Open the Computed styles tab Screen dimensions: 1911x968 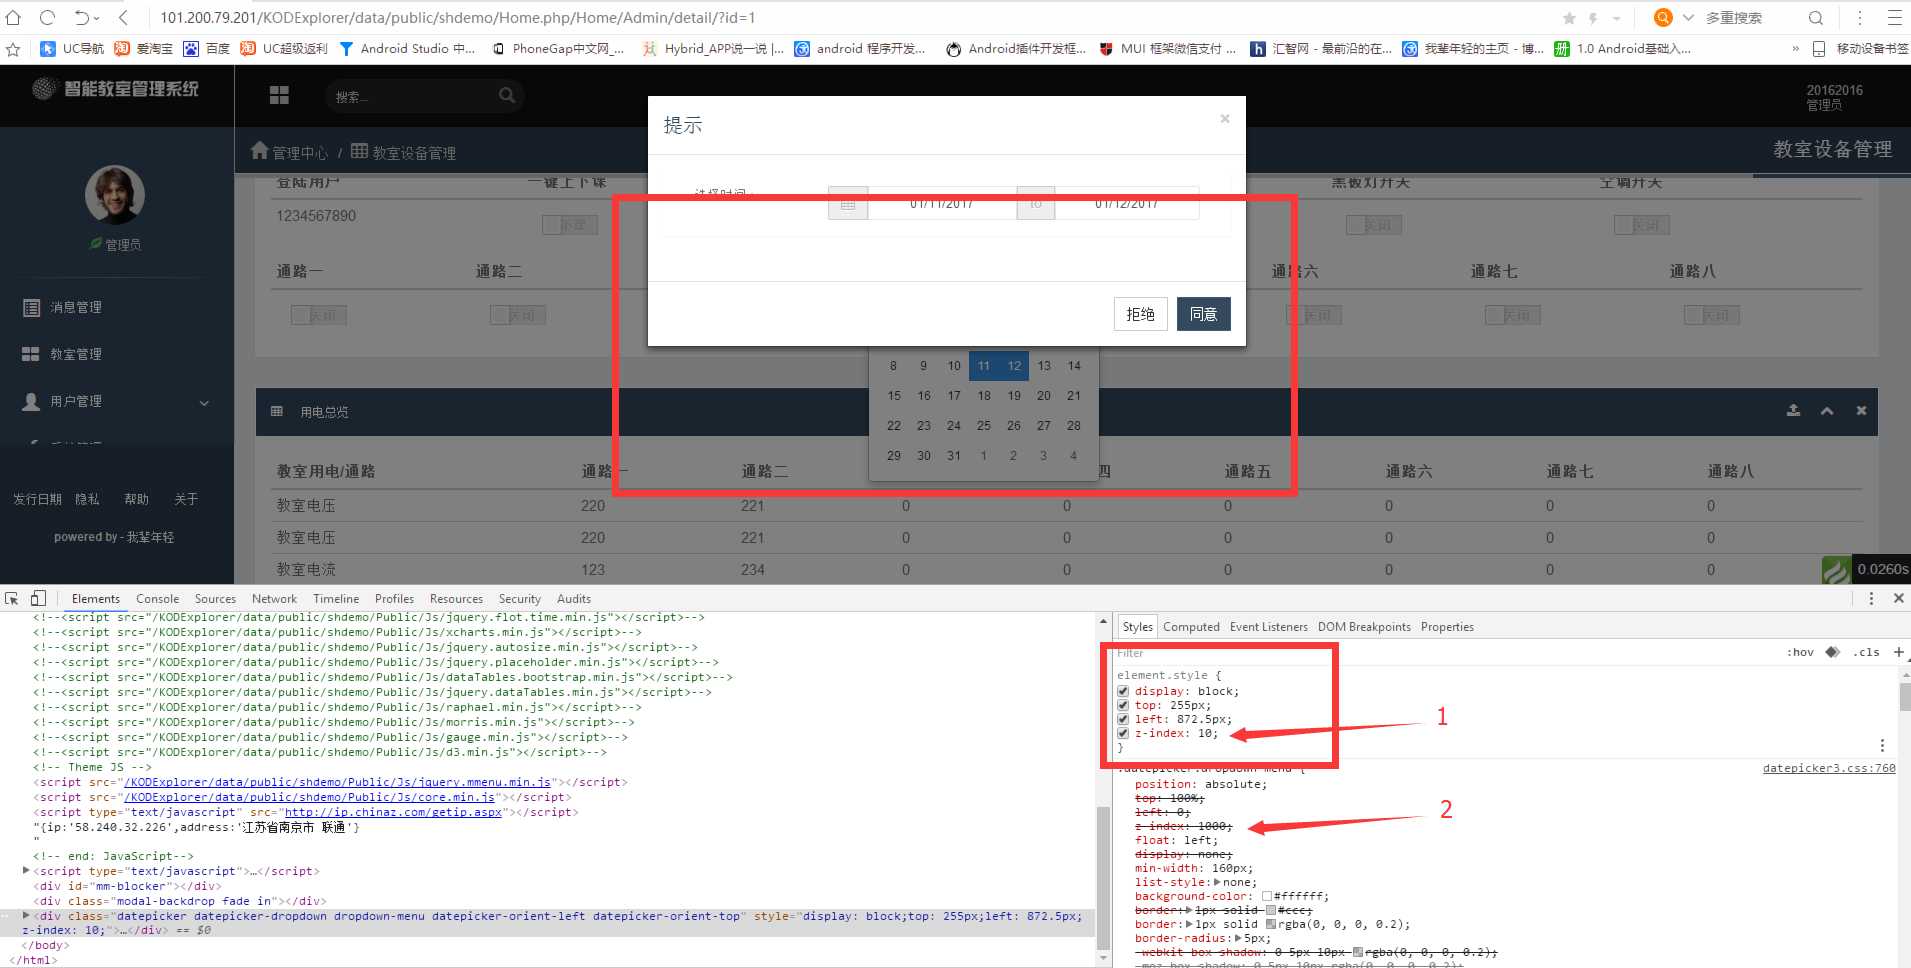click(1191, 627)
